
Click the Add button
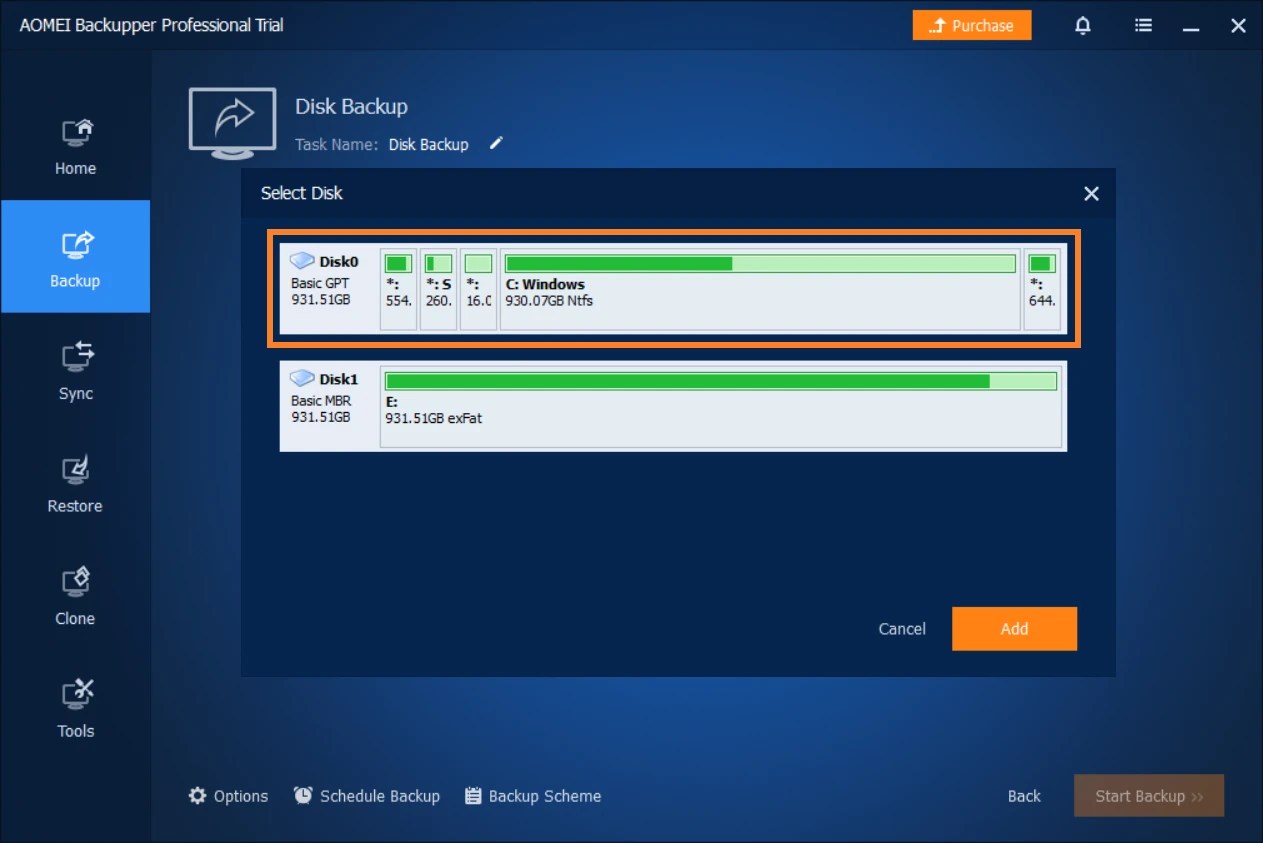click(1014, 629)
